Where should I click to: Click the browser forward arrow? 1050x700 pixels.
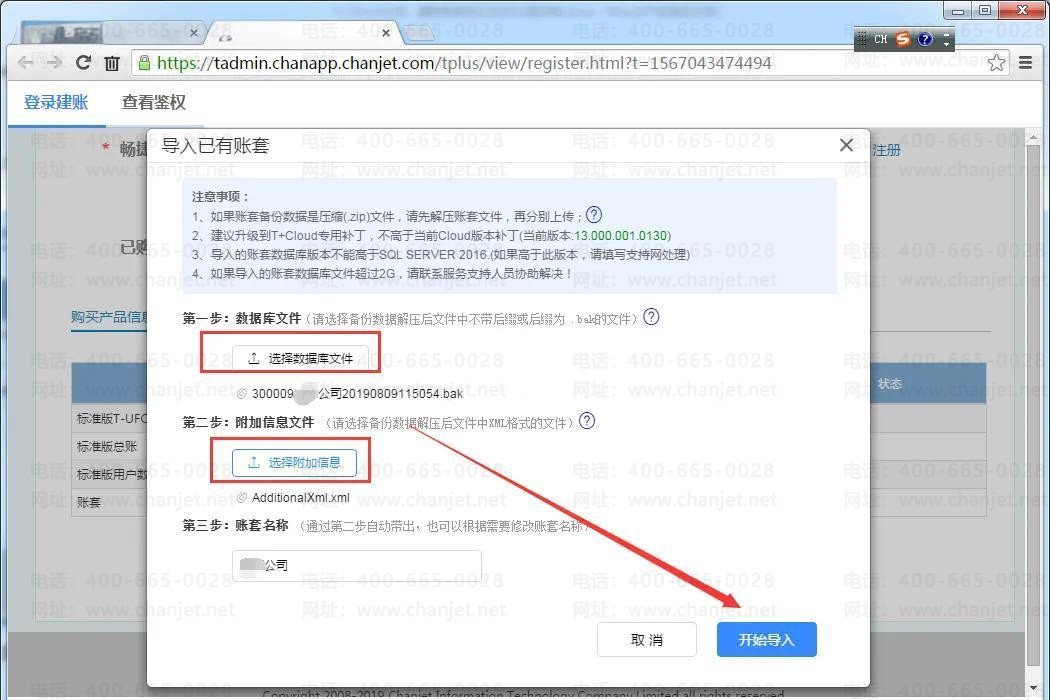(x=54, y=63)
